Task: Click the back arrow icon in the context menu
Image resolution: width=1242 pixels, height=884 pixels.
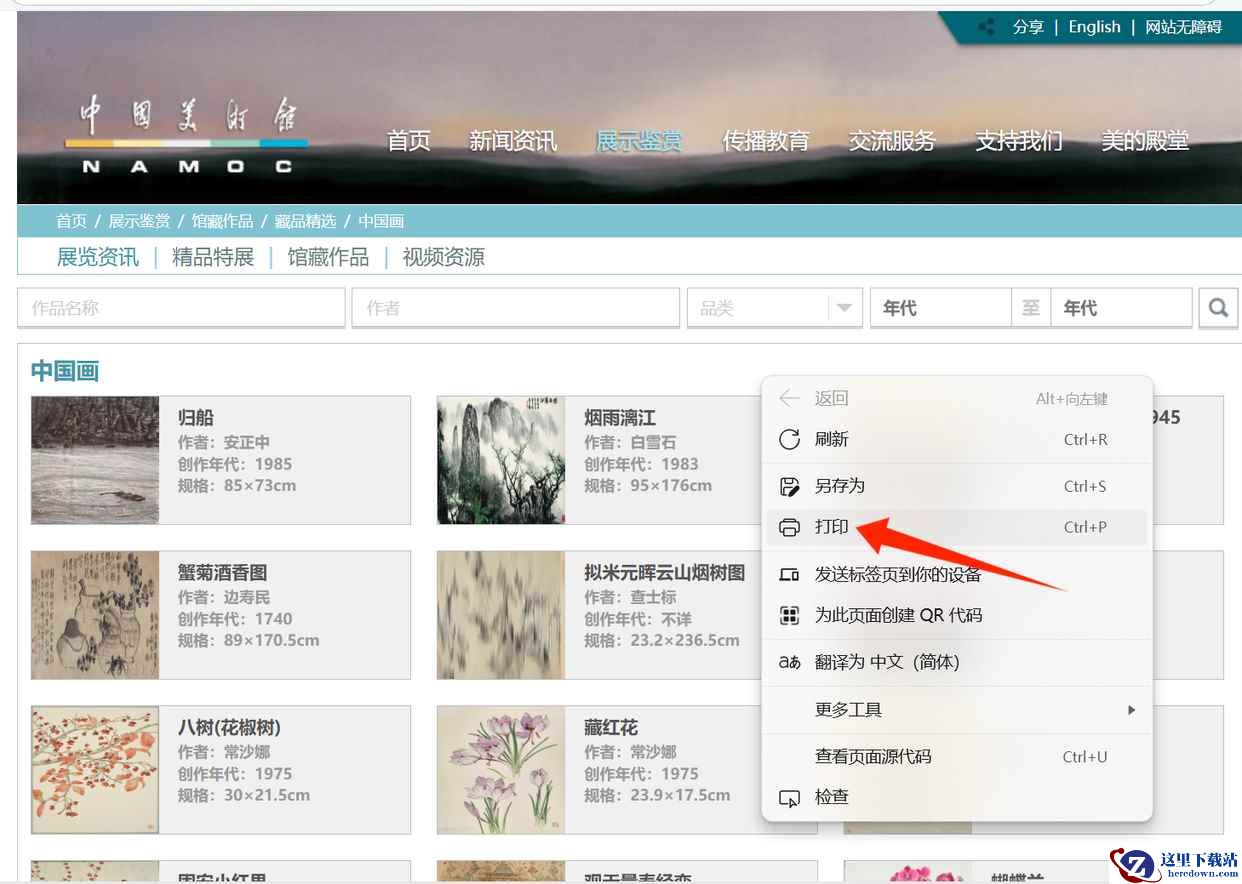Action: click(789, 398)
